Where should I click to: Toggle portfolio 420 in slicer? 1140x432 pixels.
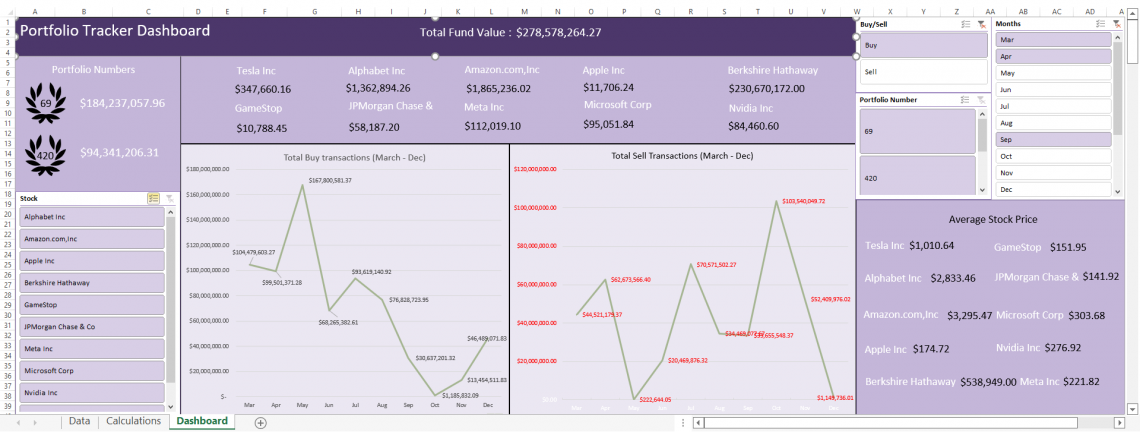click(918, 175)
